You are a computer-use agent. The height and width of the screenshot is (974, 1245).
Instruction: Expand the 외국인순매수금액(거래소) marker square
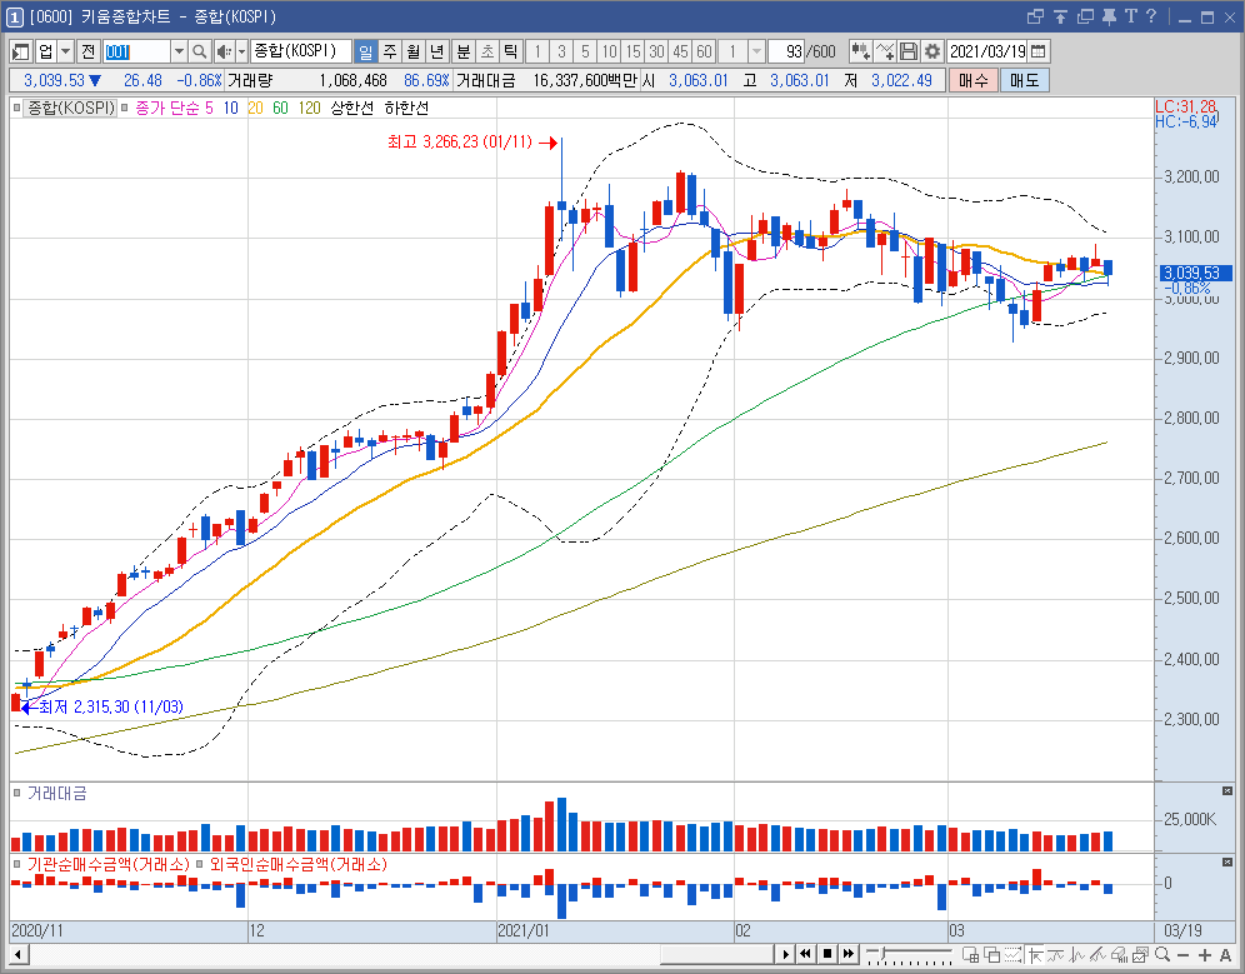click(x=200, y=864)
